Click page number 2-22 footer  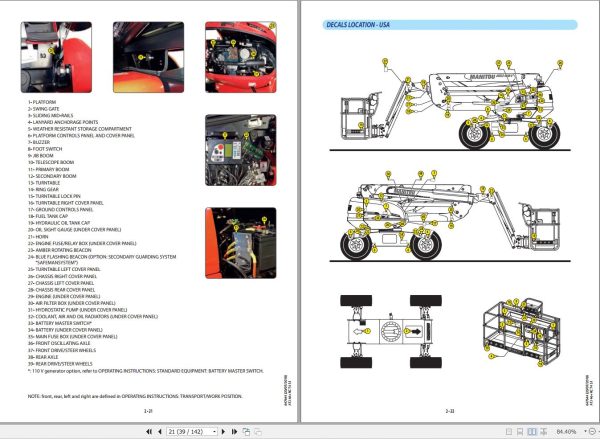click(x=450, y=411)
